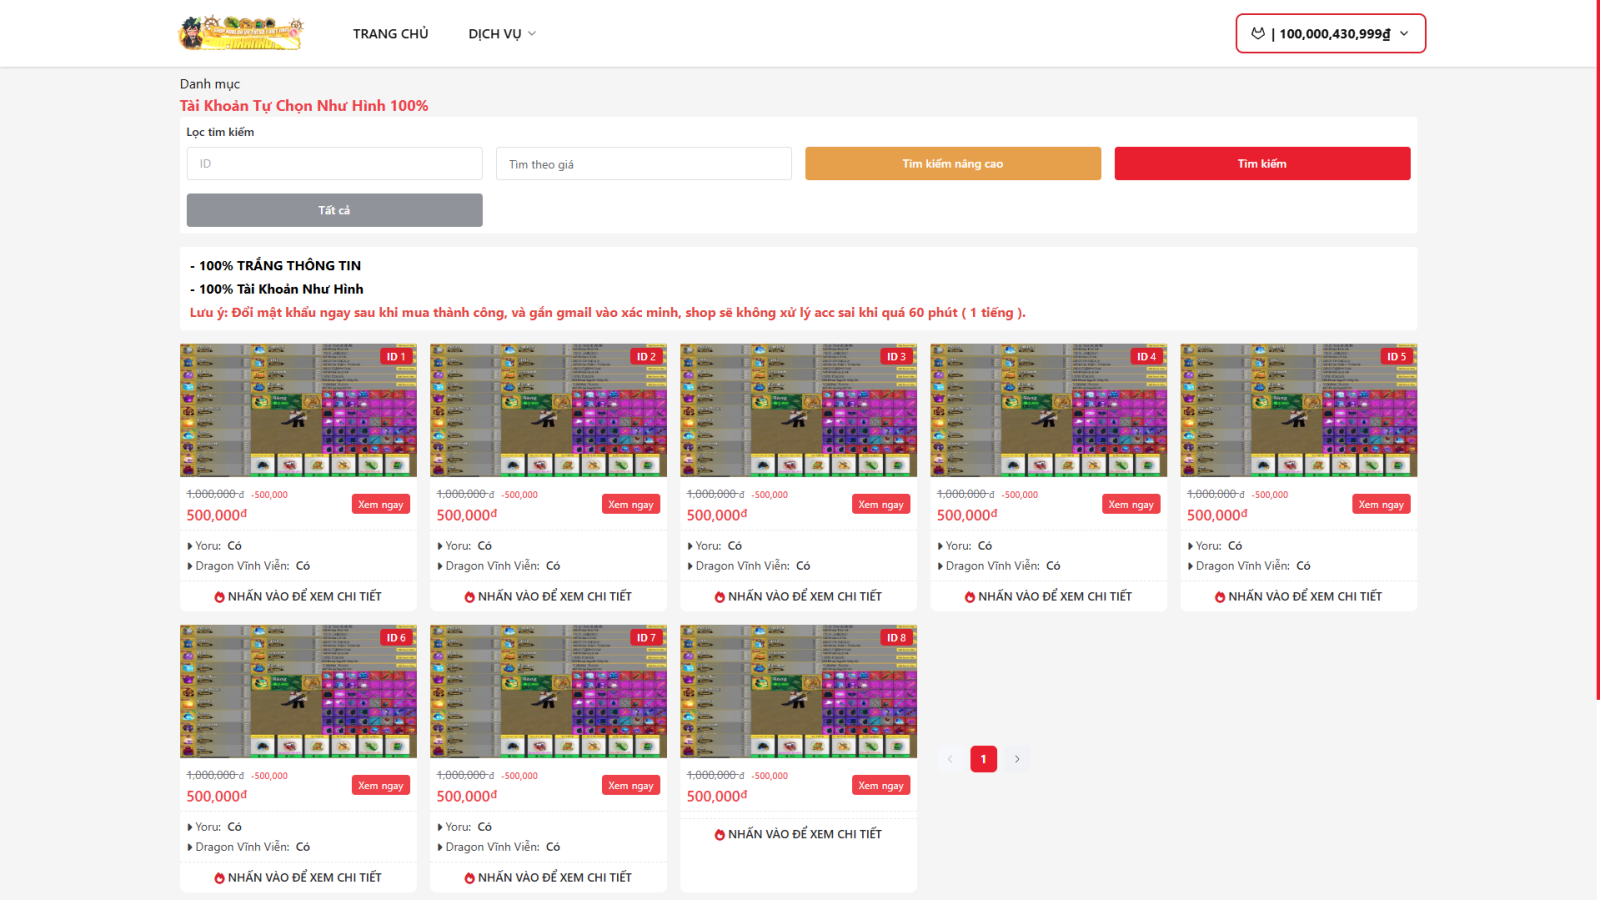
Task: Click the 100% TRẮNG THÔNG TIN note
Action: 276,266
